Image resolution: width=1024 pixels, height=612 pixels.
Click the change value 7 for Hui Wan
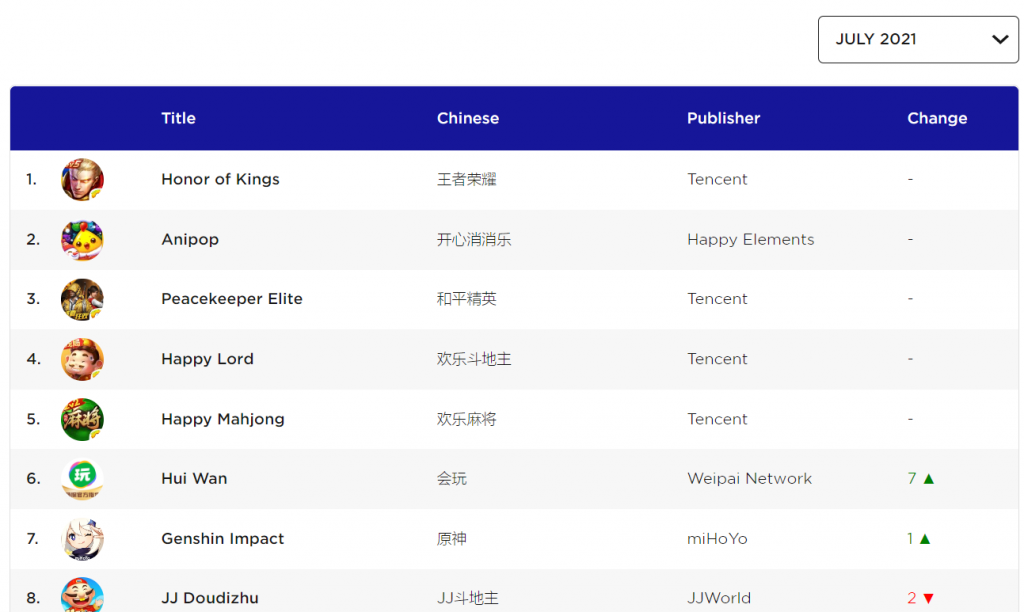tap(912, 479)
